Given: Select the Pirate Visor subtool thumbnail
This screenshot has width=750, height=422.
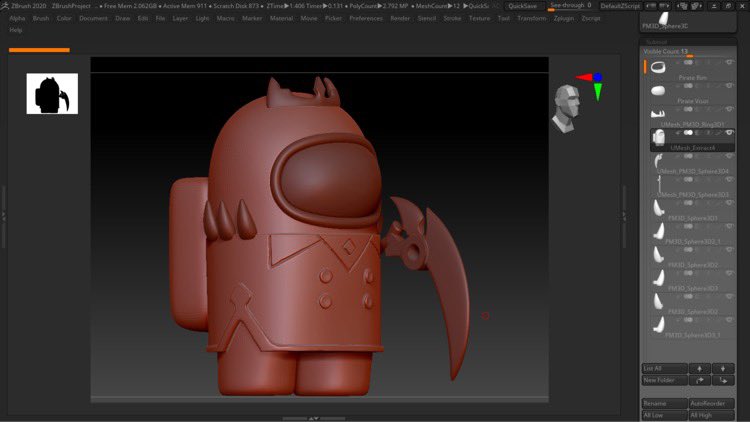Looking at the screenshot, I should coord(658,91).
